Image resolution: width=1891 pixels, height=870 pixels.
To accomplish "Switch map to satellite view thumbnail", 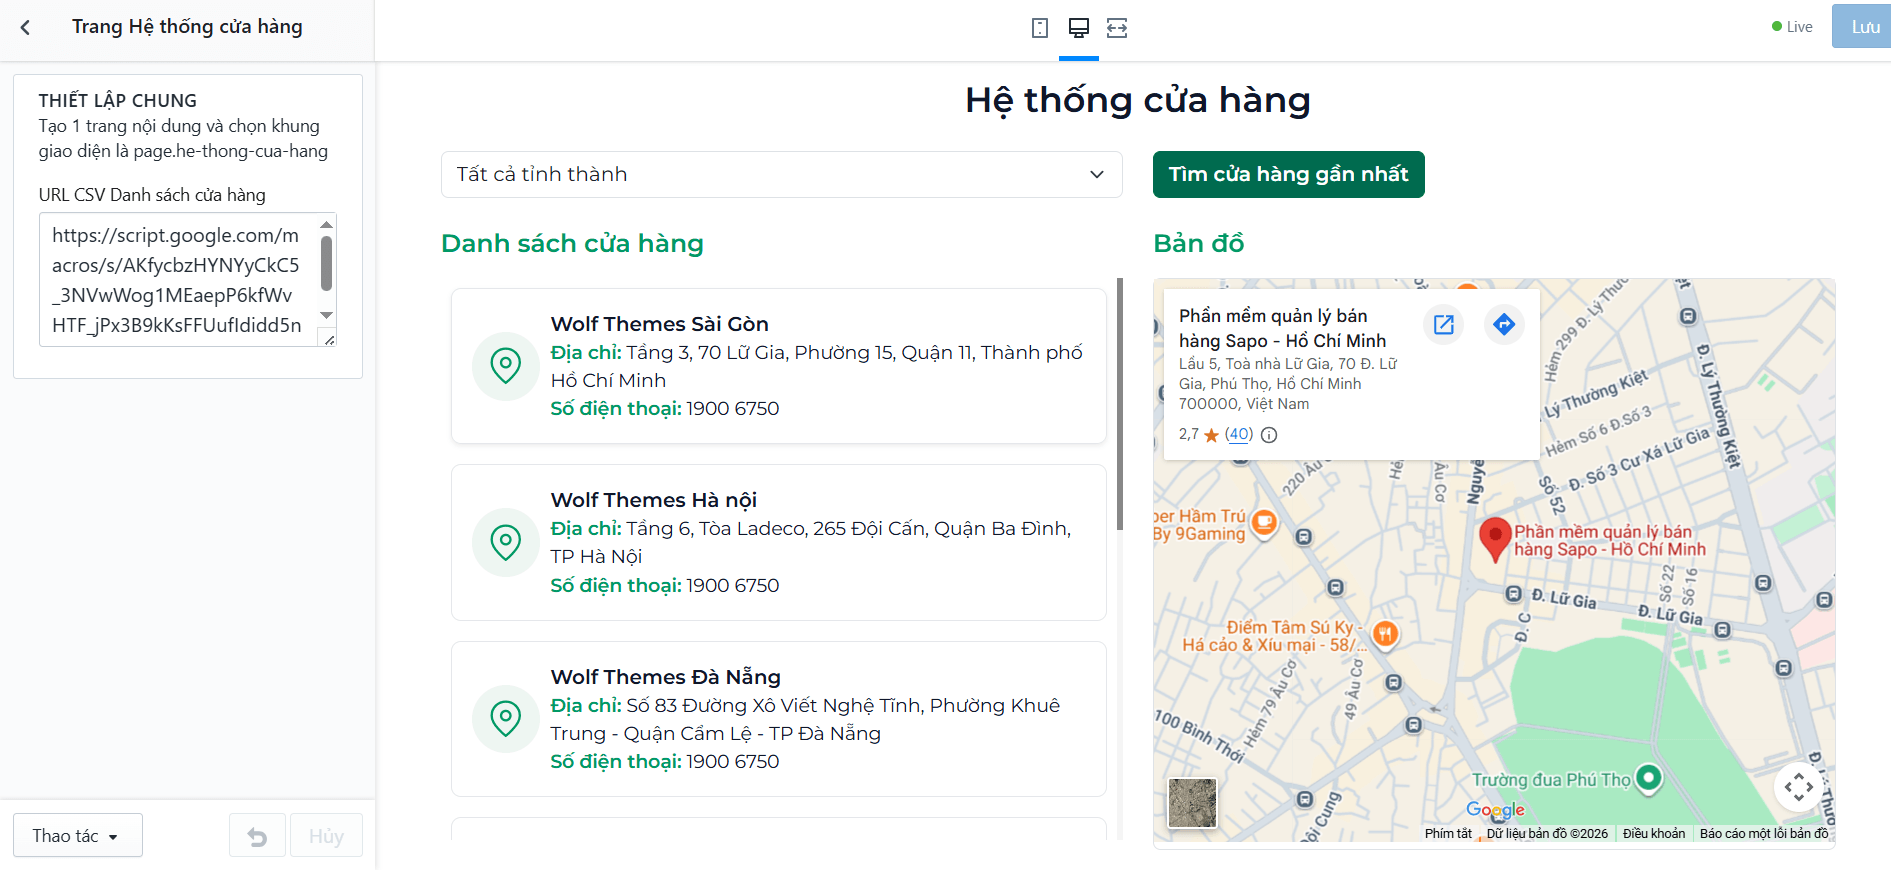I will click(x=1192, y=803).
